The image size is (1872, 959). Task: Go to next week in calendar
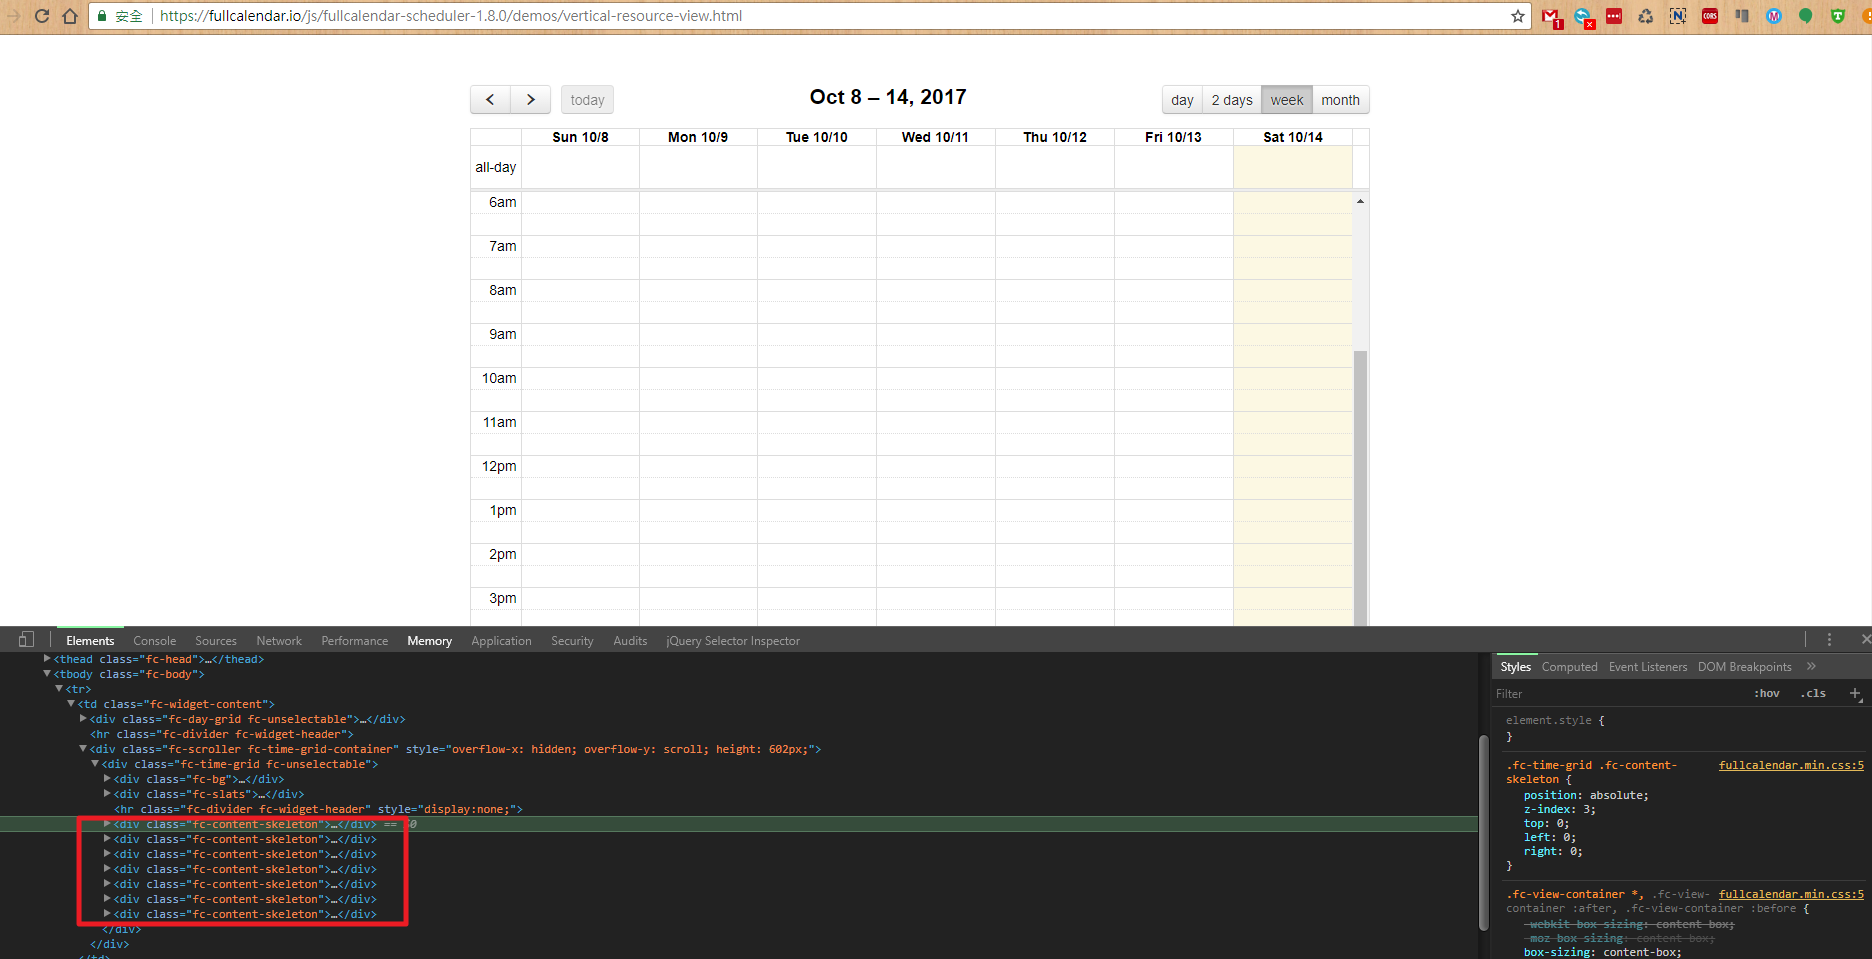coord(531,100)
